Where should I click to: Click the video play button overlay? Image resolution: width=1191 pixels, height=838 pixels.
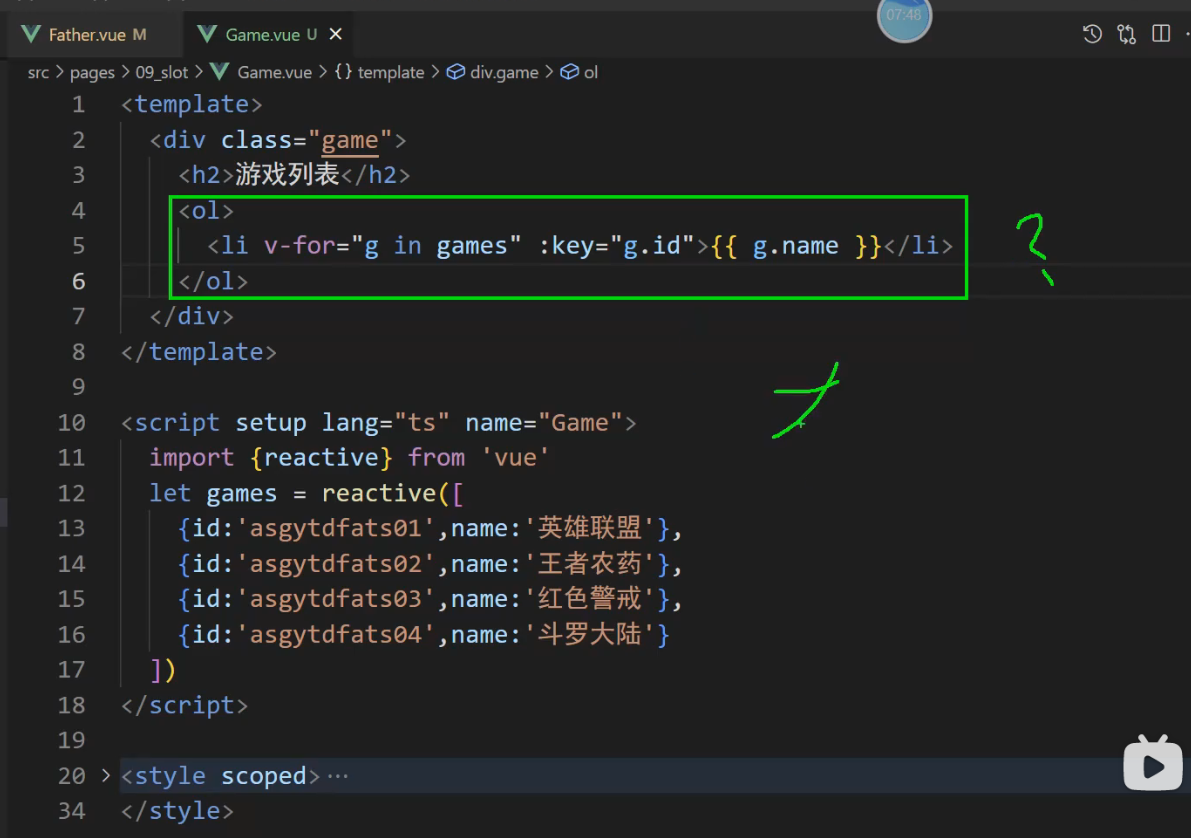(x=1152, y=764)
